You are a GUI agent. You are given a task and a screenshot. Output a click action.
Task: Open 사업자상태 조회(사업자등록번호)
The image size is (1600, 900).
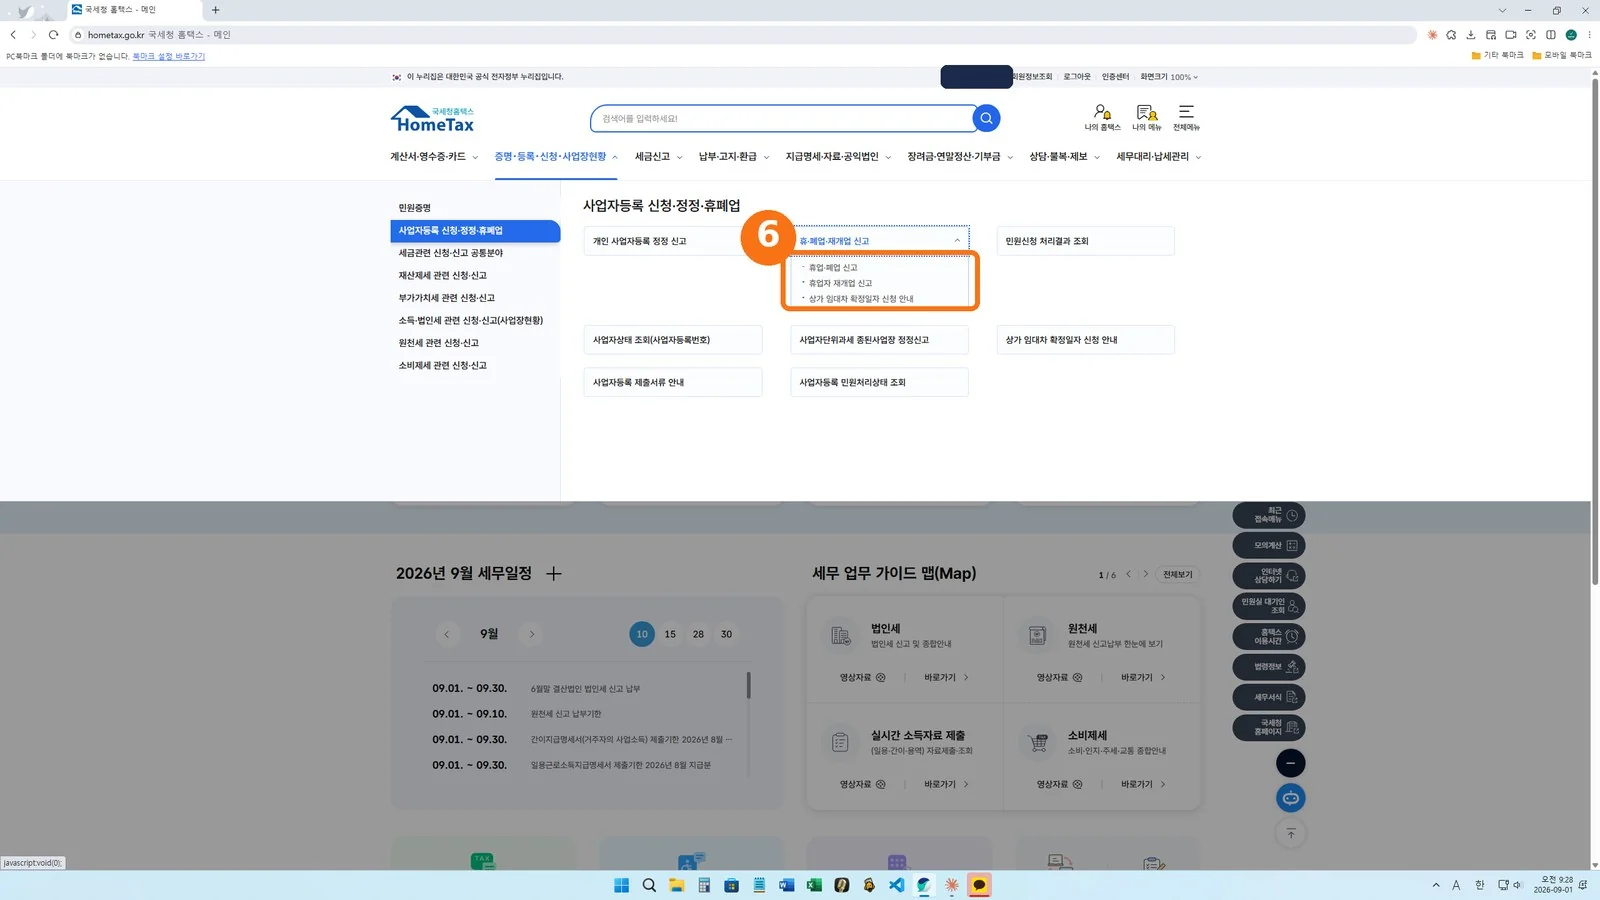point(673,340)
